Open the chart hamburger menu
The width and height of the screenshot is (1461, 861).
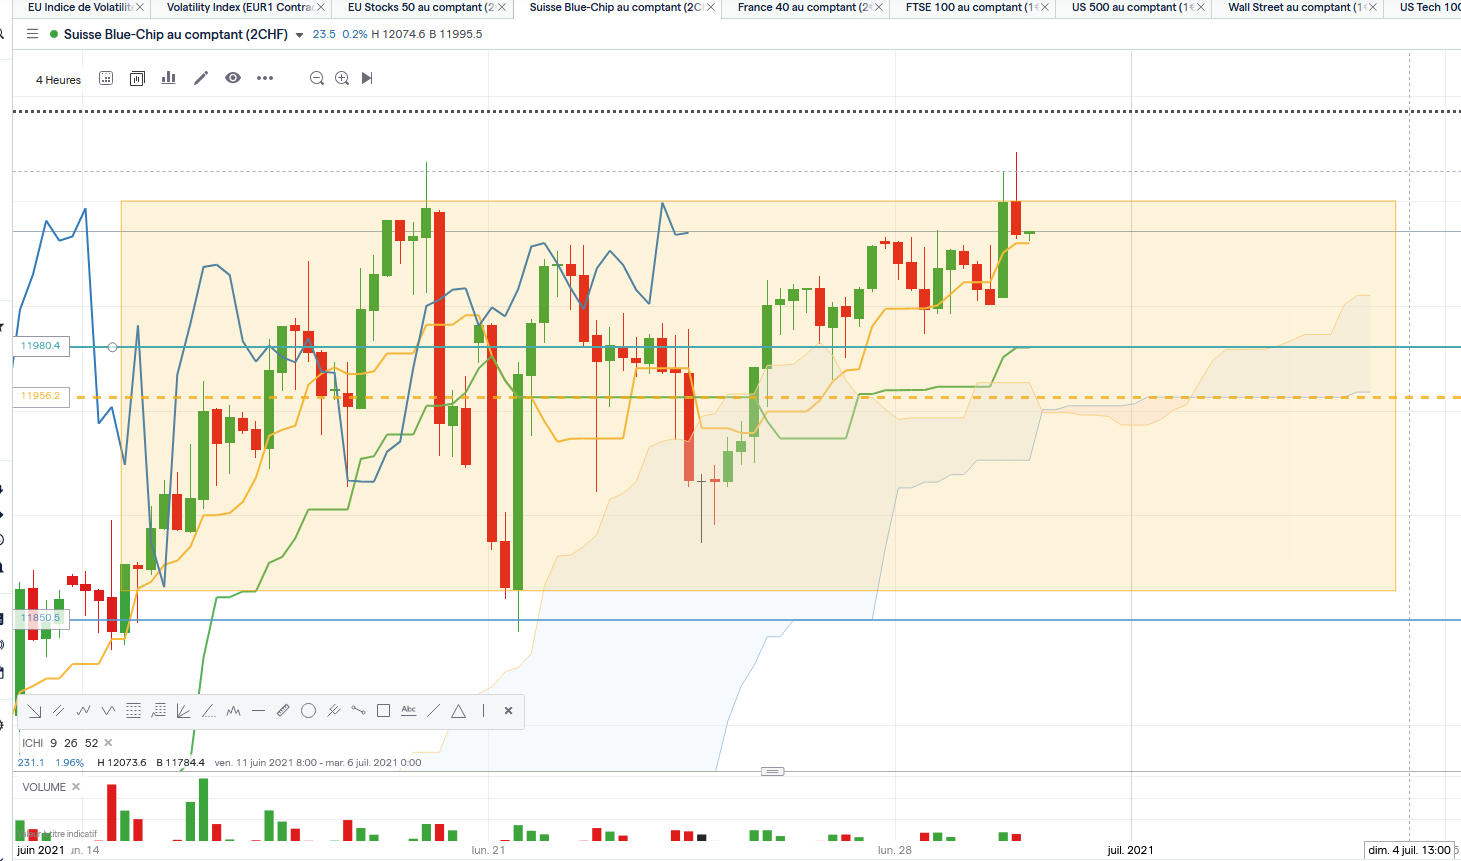click(x=33, y=34)
